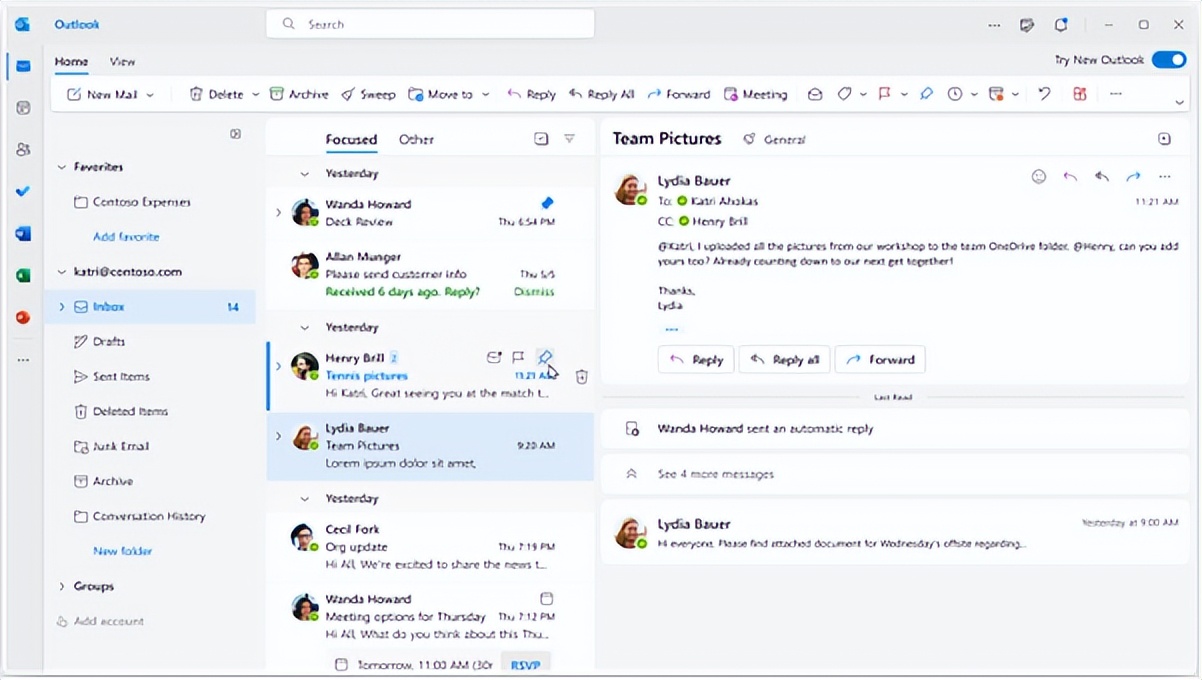Launch Excel from the app sidebar

point(22,274)
